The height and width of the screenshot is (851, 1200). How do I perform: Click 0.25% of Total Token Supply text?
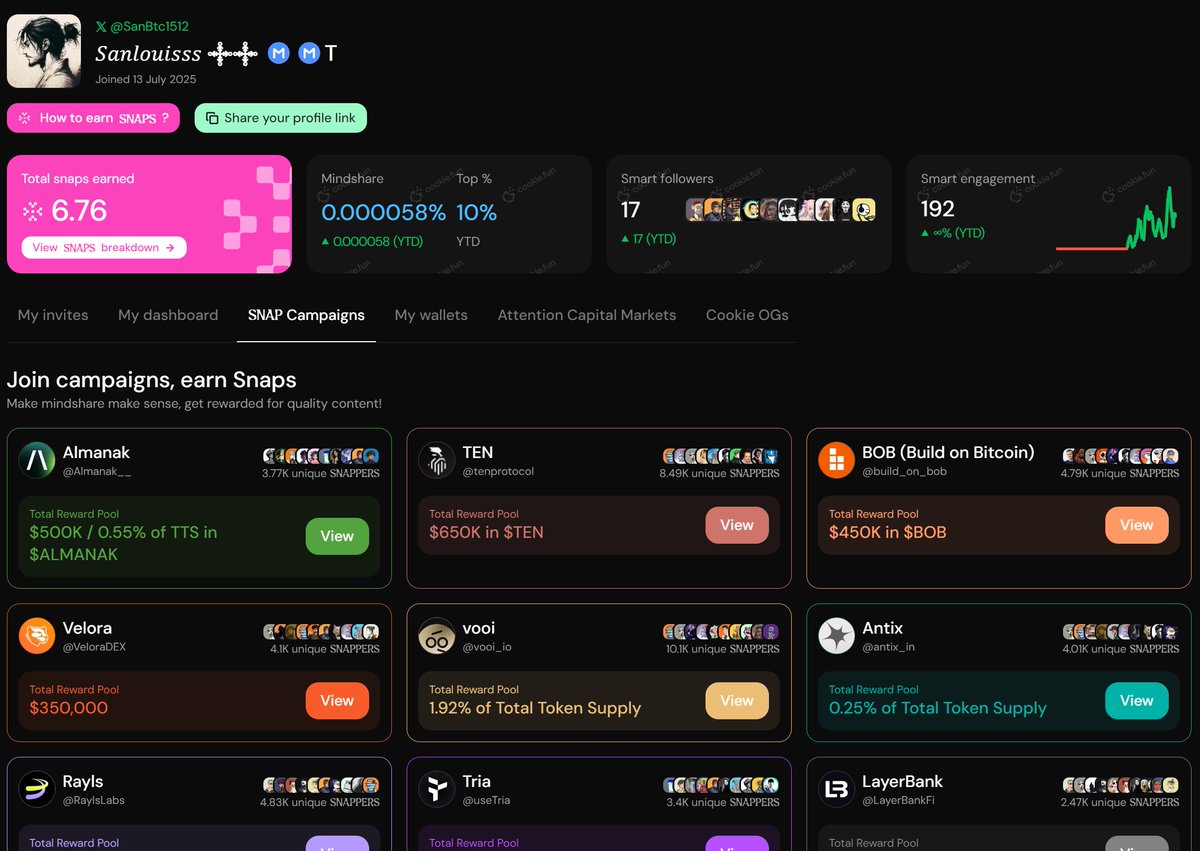point(938,708)
